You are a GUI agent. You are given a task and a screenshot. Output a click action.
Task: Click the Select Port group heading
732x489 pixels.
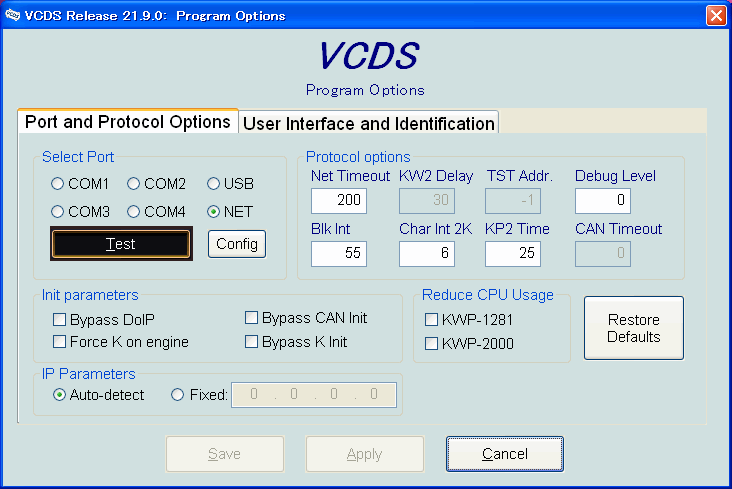coord(78,157)
